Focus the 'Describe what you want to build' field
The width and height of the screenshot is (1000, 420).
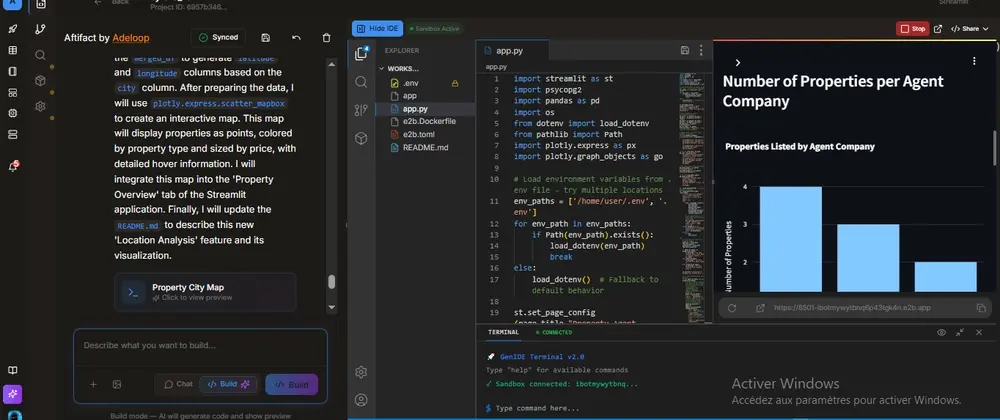[x=200, y=346]
